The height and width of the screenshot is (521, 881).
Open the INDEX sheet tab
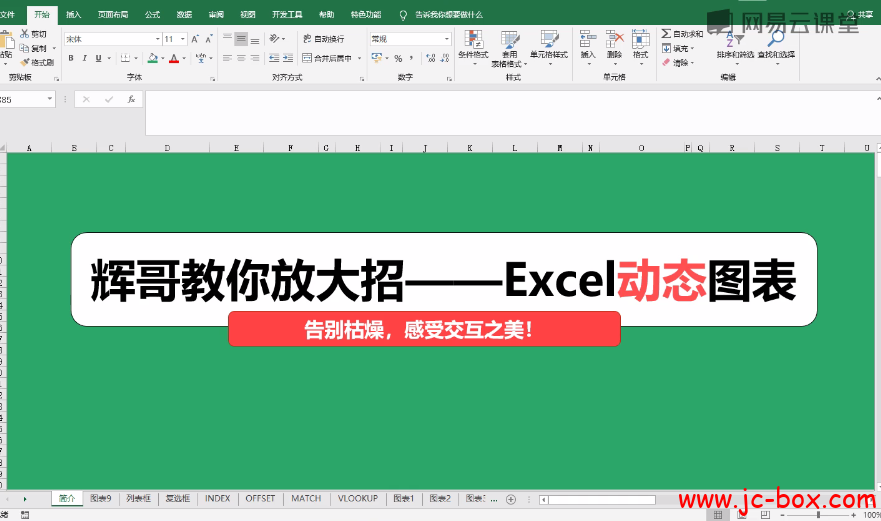217,499
